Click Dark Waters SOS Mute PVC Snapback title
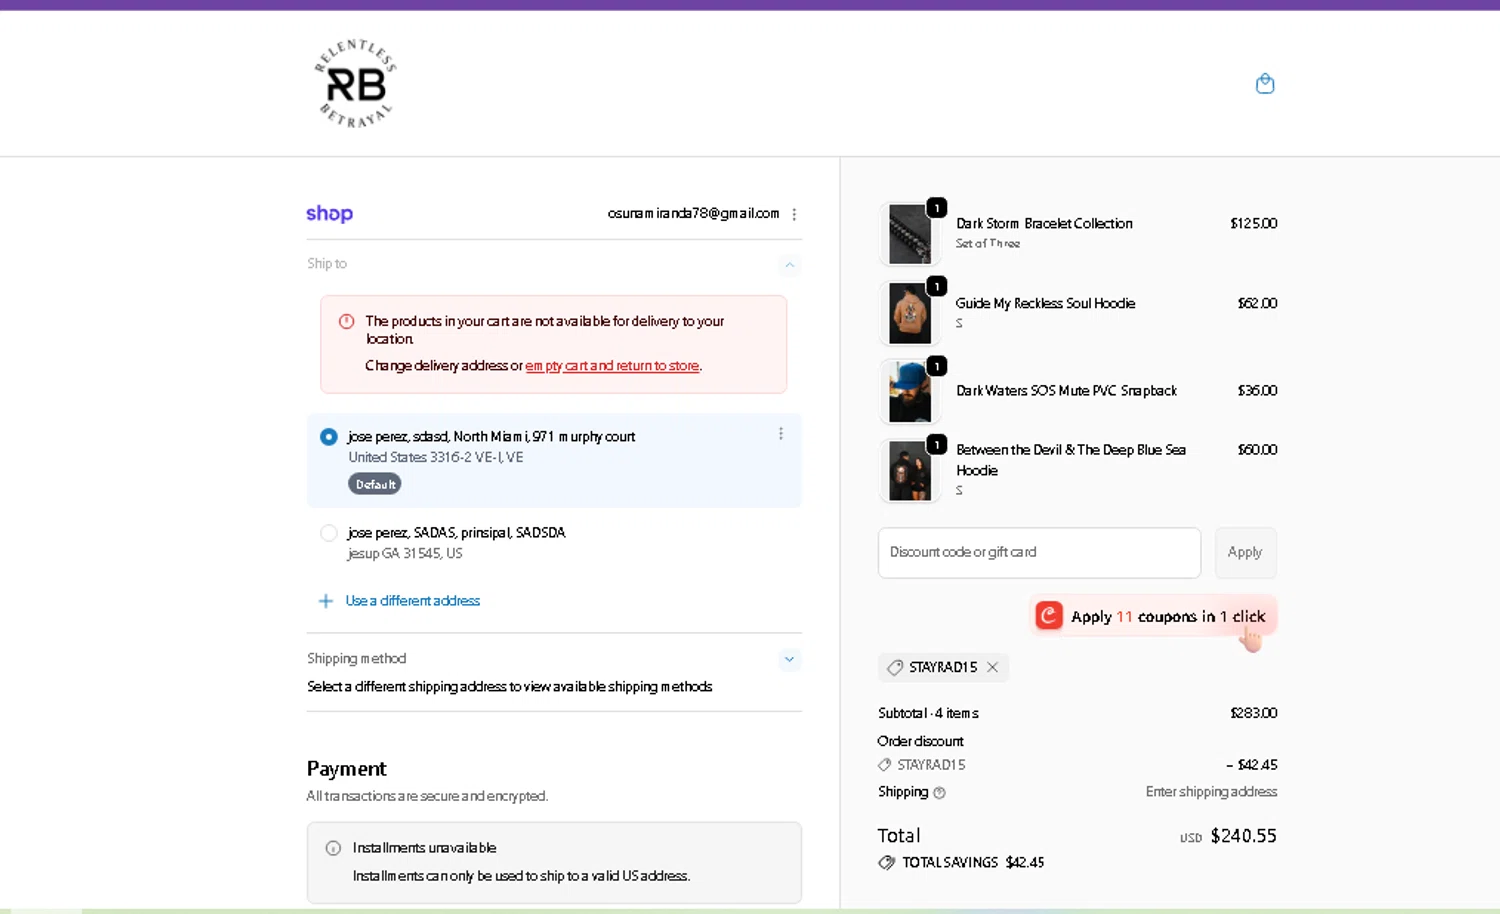The width and height of the screenshot is (1500, 914). (x=1066, y=390)
